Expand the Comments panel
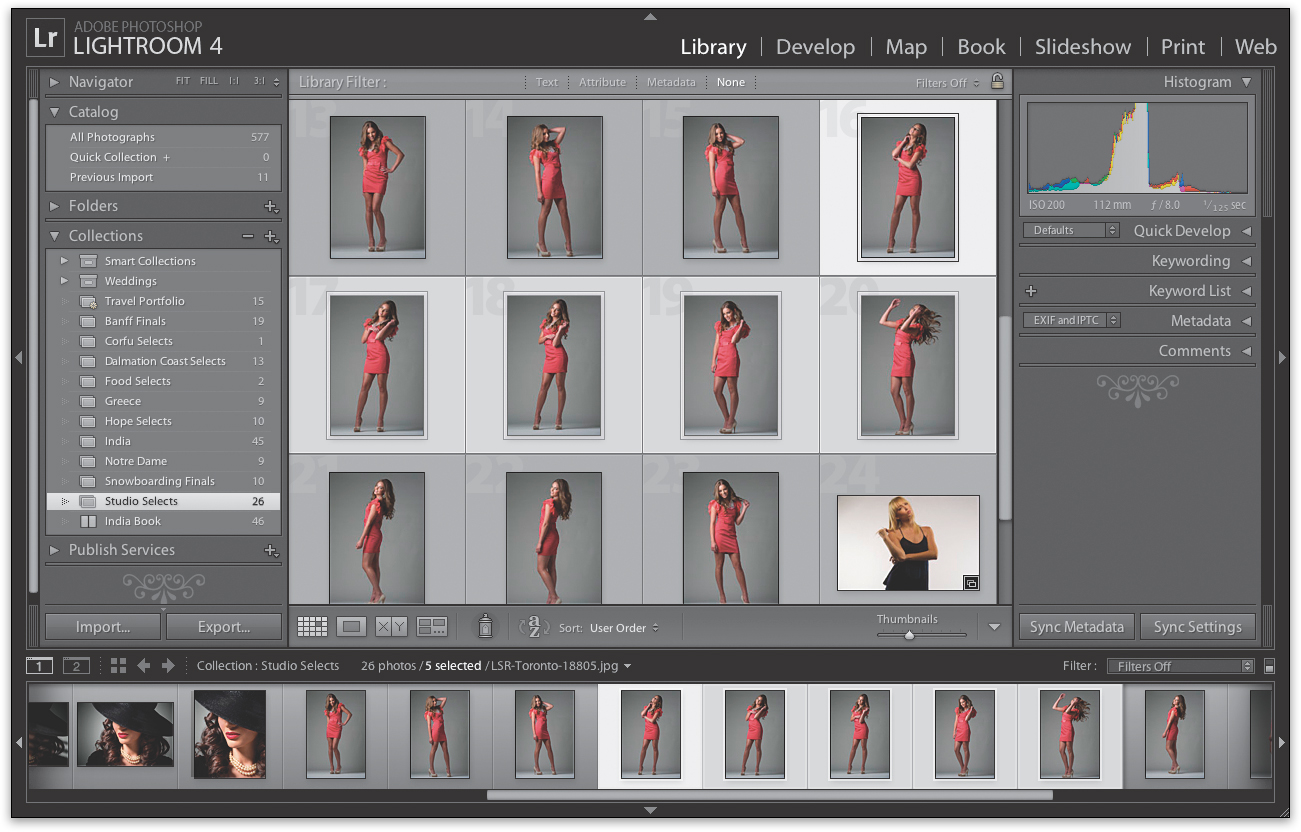 click(x=1246, y=351)
